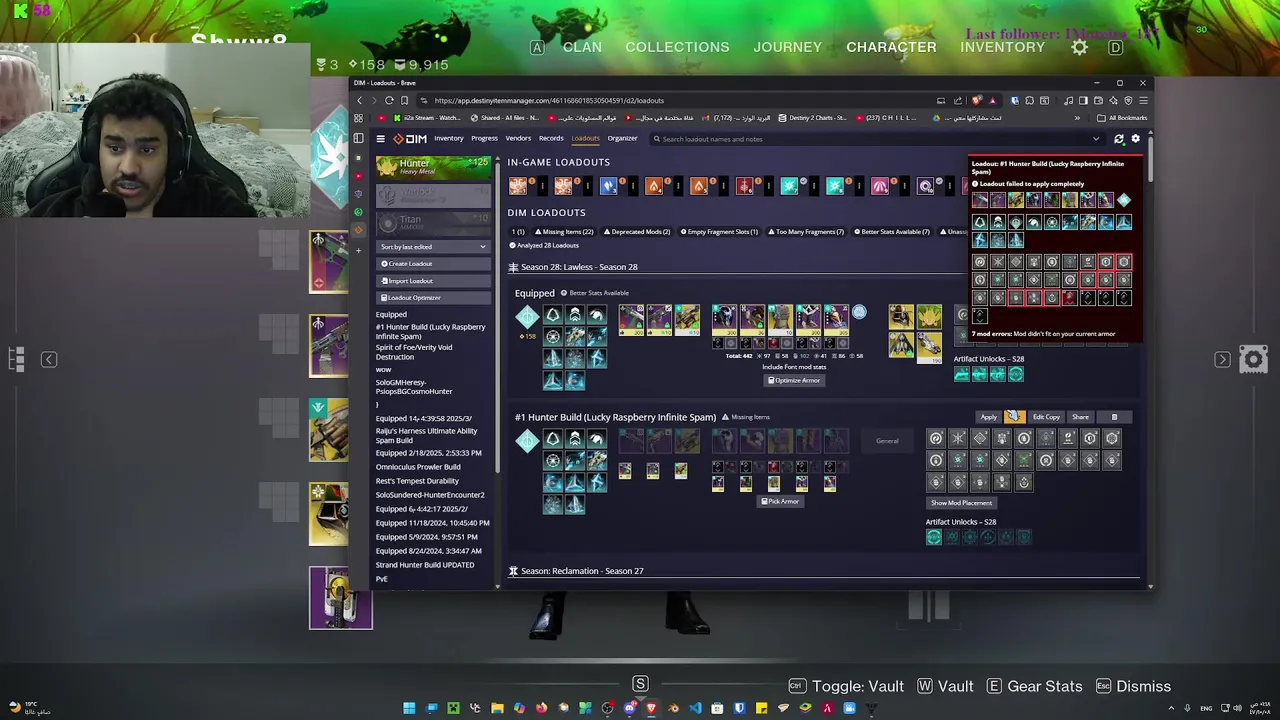Apply the #1 Hunter Build loadout

(988, 417)
